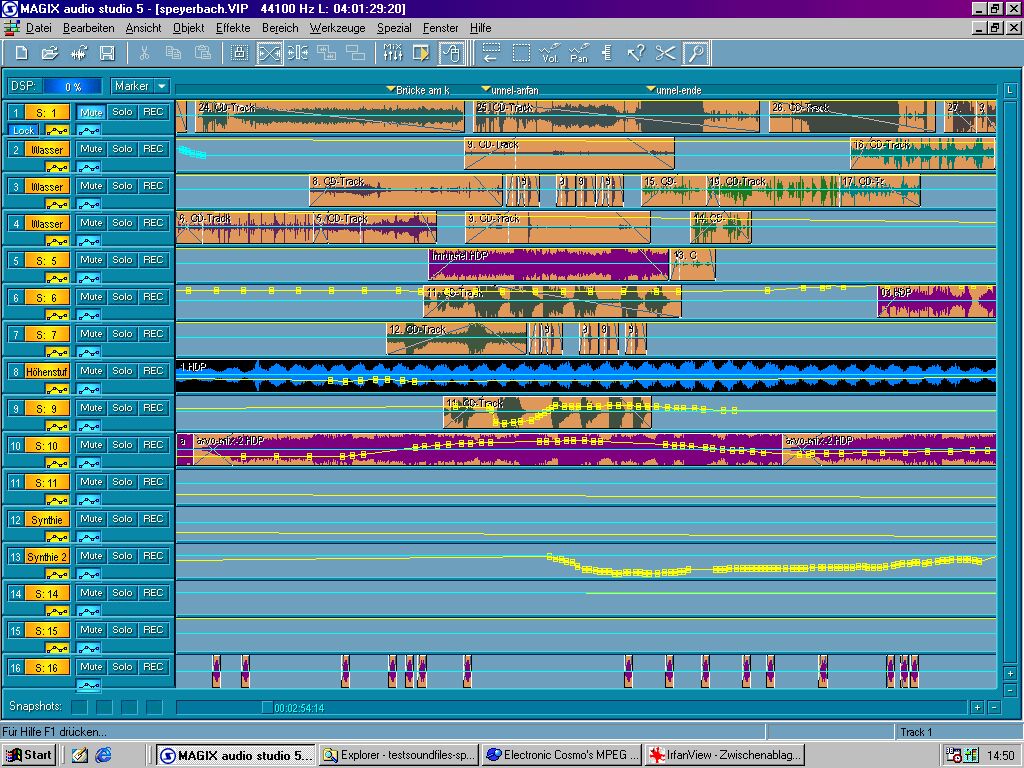Cut selection with the scissors toolbar icon
The image size is (1024, 768).
tap(144, 54)
